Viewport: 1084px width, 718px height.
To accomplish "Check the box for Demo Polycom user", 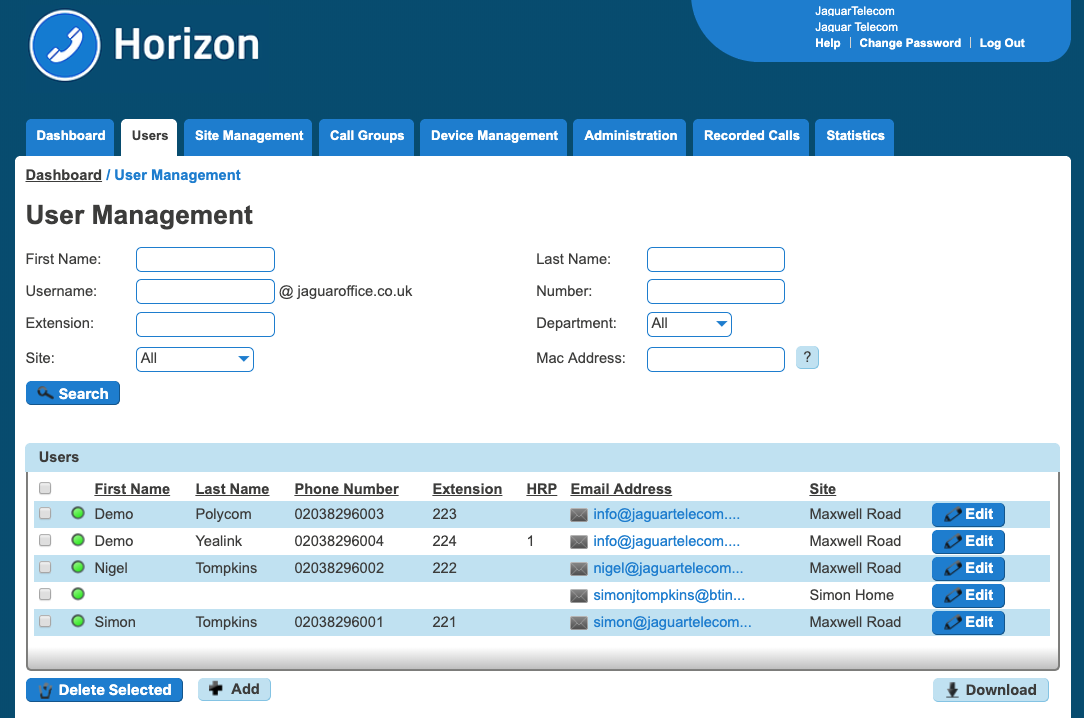I will click(x=45, y=514).
